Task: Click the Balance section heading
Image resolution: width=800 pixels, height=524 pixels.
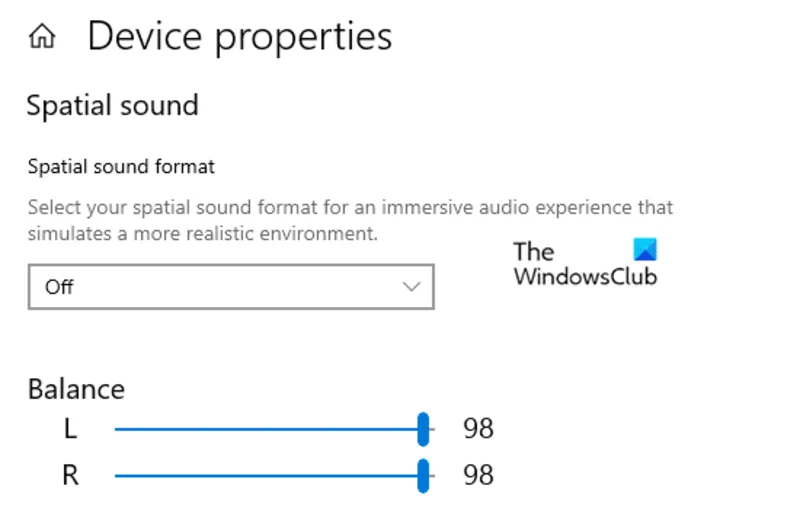Action: (x=76, y=389)
